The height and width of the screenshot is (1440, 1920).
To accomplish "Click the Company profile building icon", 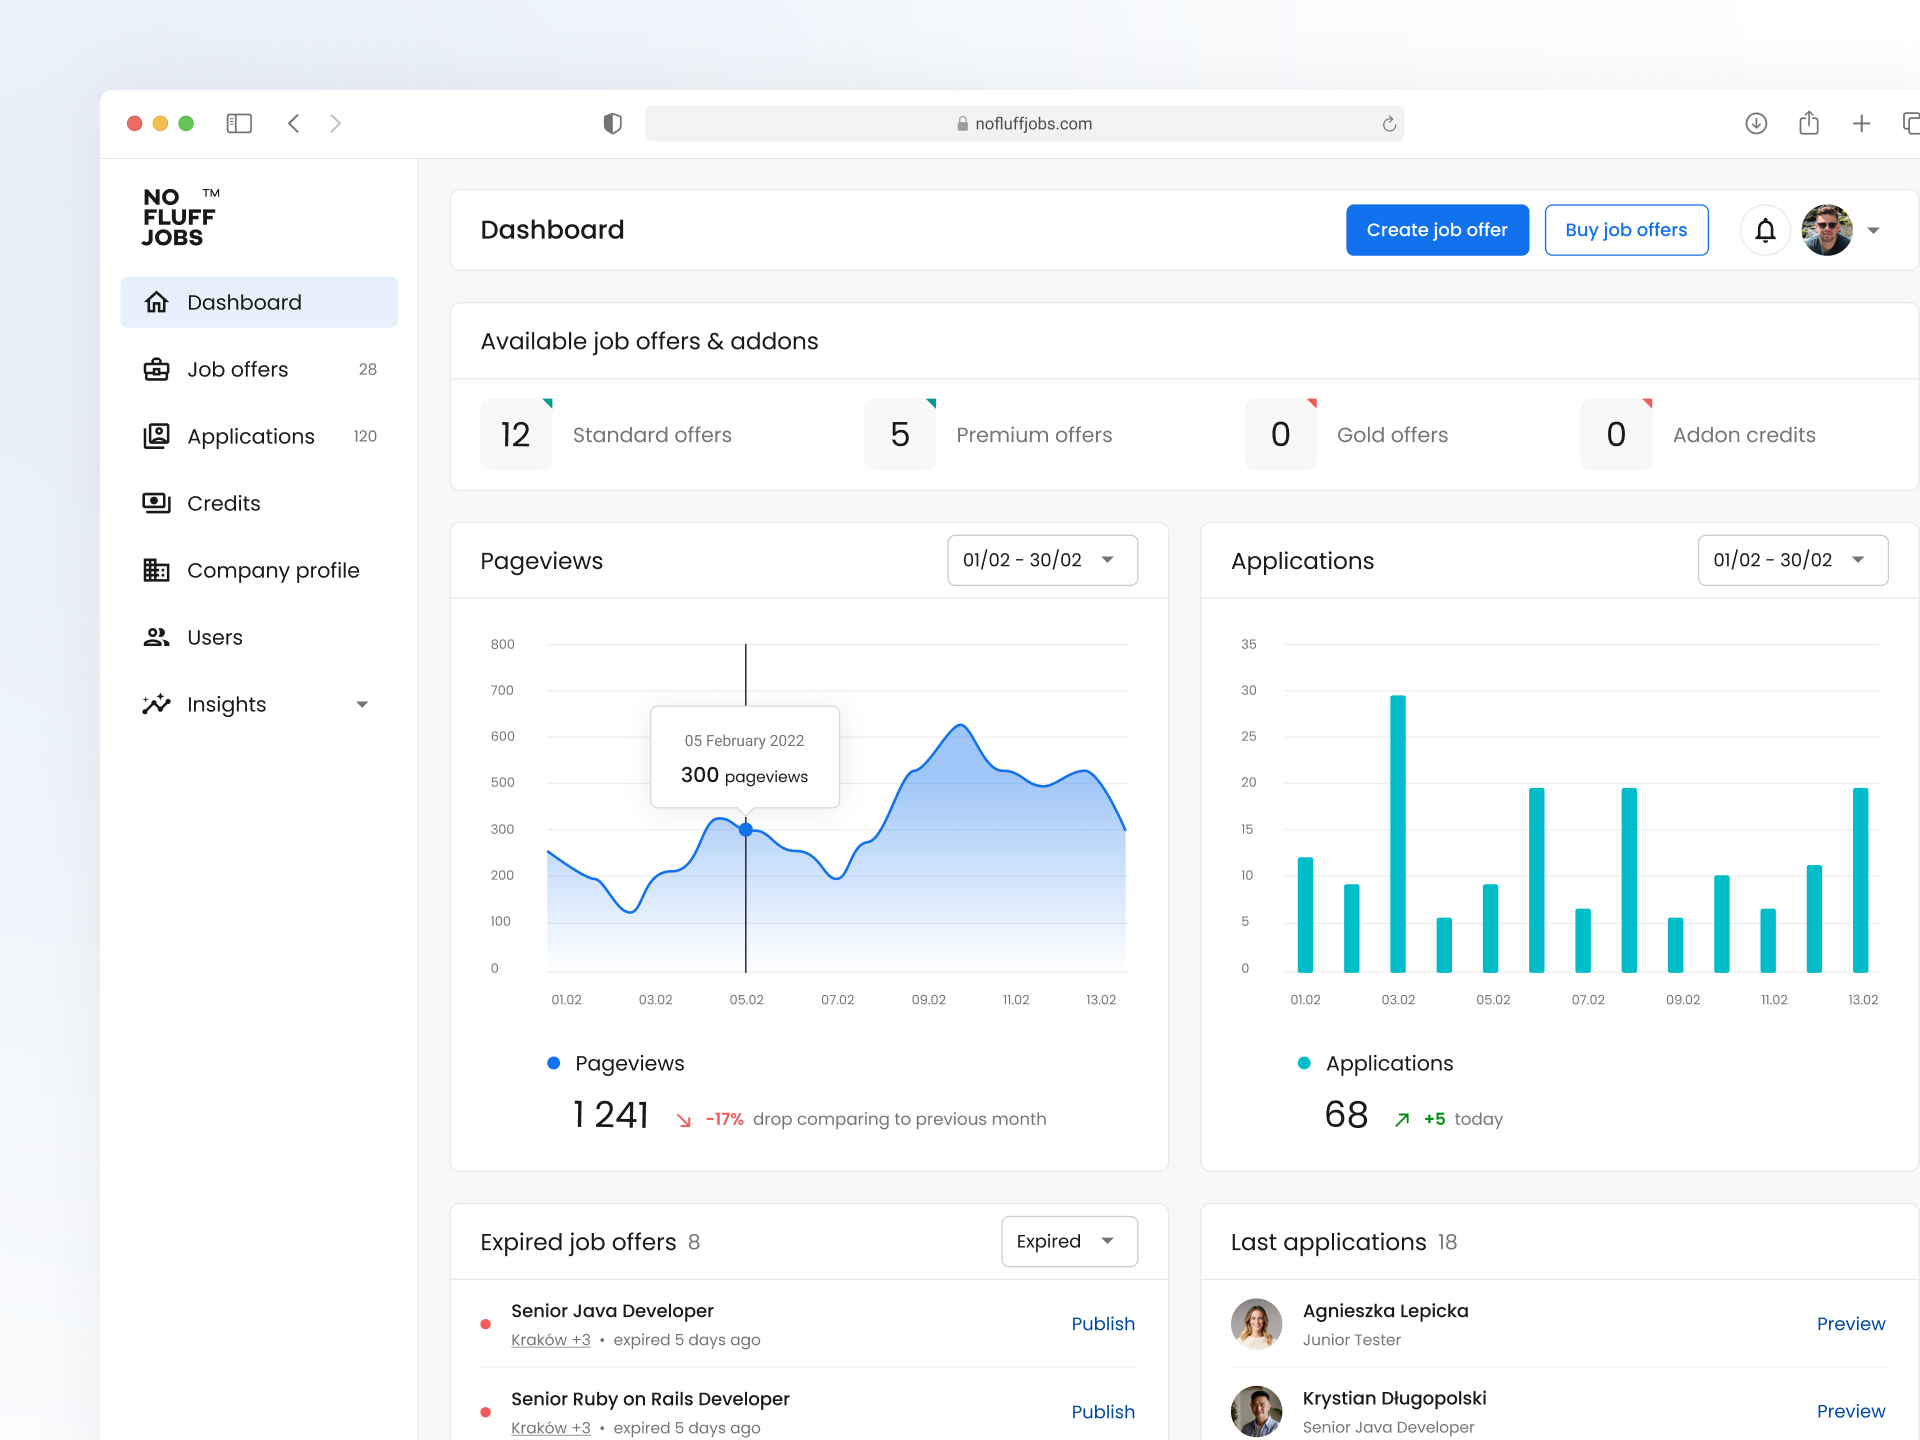I will [x=157, y=570].
